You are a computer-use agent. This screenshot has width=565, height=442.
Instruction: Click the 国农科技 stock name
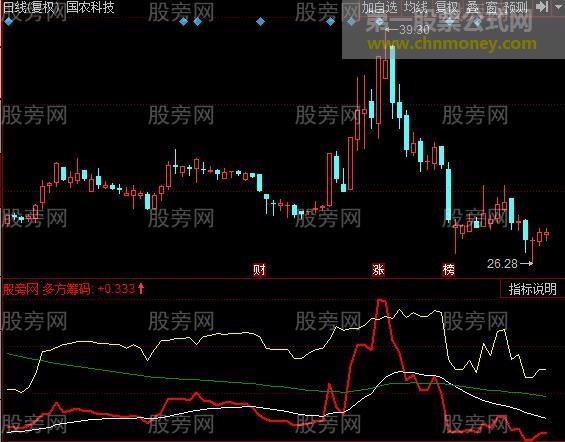91,7
